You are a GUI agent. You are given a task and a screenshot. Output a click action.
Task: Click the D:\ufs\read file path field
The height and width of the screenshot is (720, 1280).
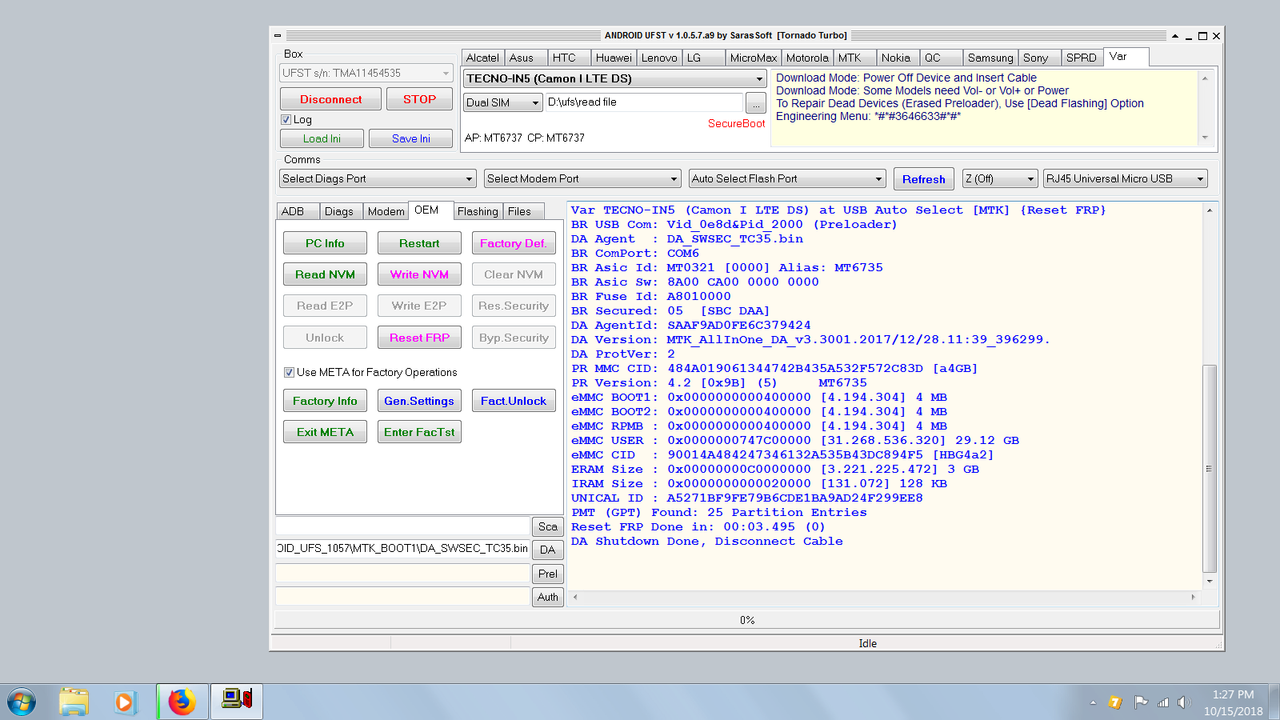tap(643, 102)
